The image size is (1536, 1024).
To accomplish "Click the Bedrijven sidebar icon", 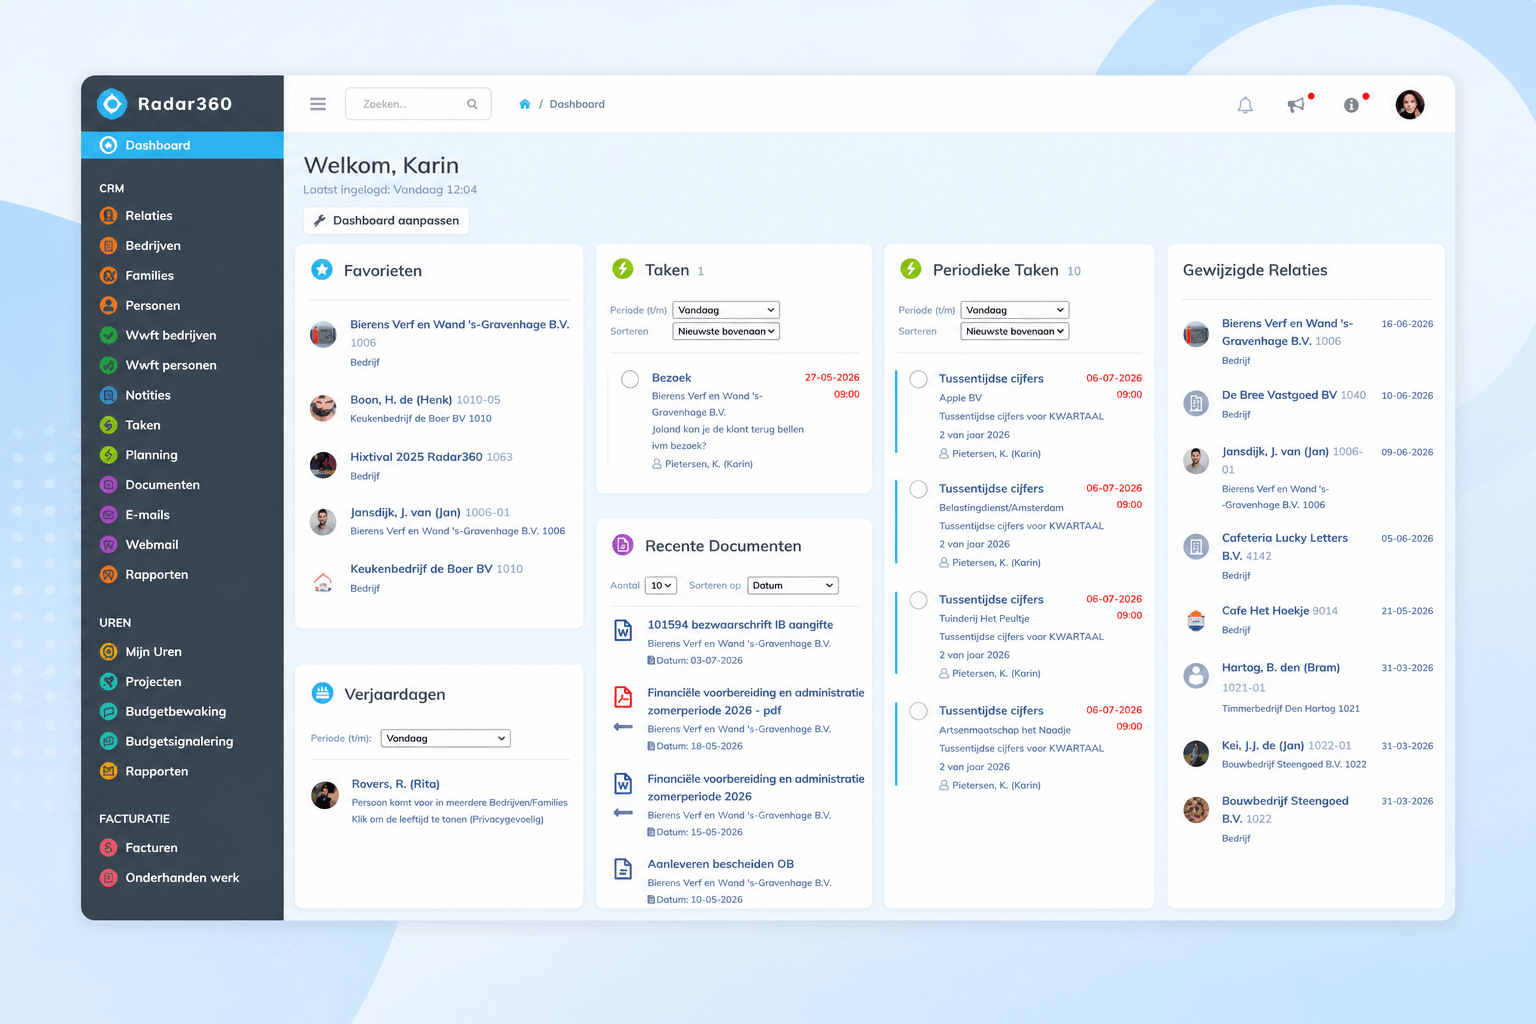I will tap(109, 245).
